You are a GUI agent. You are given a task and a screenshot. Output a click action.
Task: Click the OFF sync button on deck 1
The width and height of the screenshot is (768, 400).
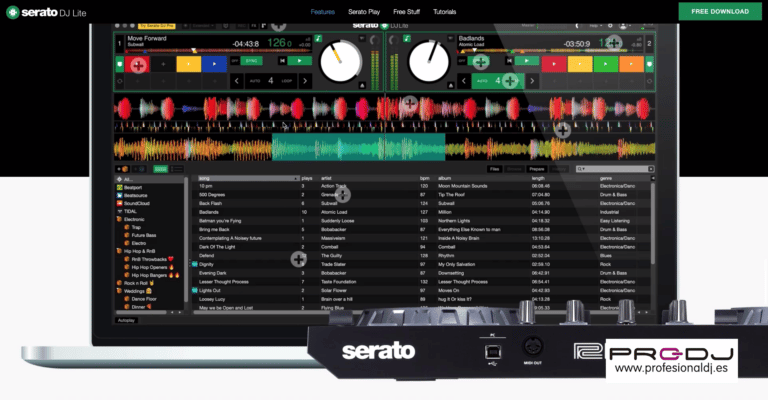[235, 61]
